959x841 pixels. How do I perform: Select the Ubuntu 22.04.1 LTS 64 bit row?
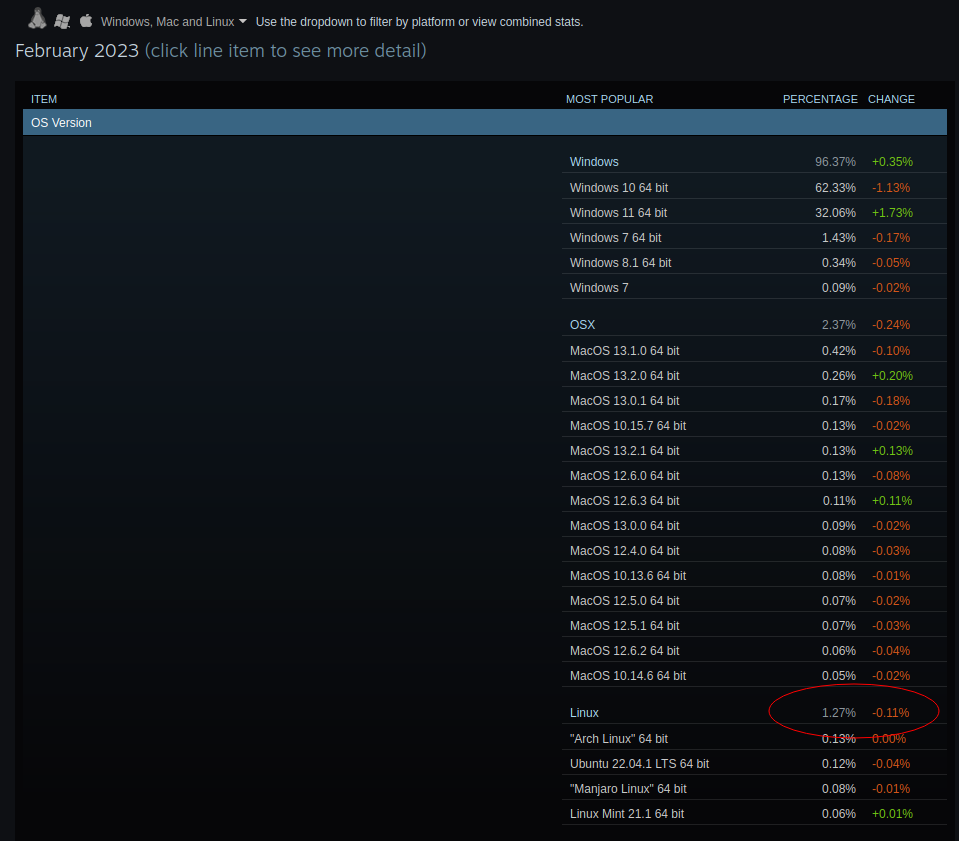click(754, 763)
